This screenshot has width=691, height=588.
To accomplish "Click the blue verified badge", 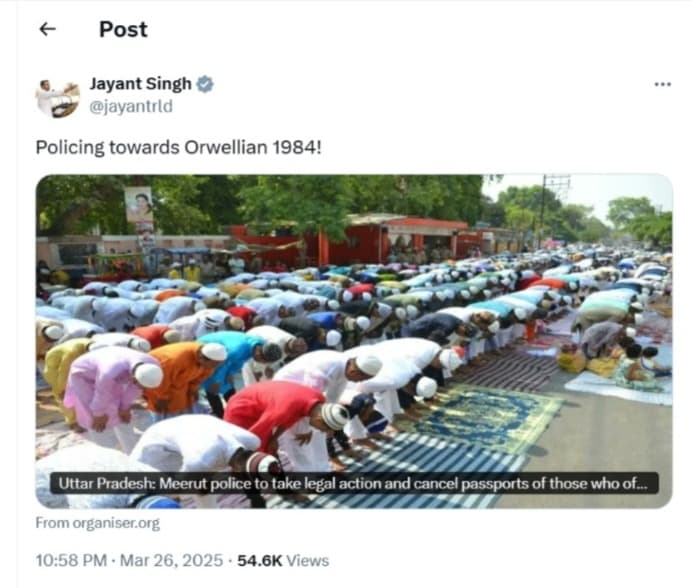I will tap(205, 84).
